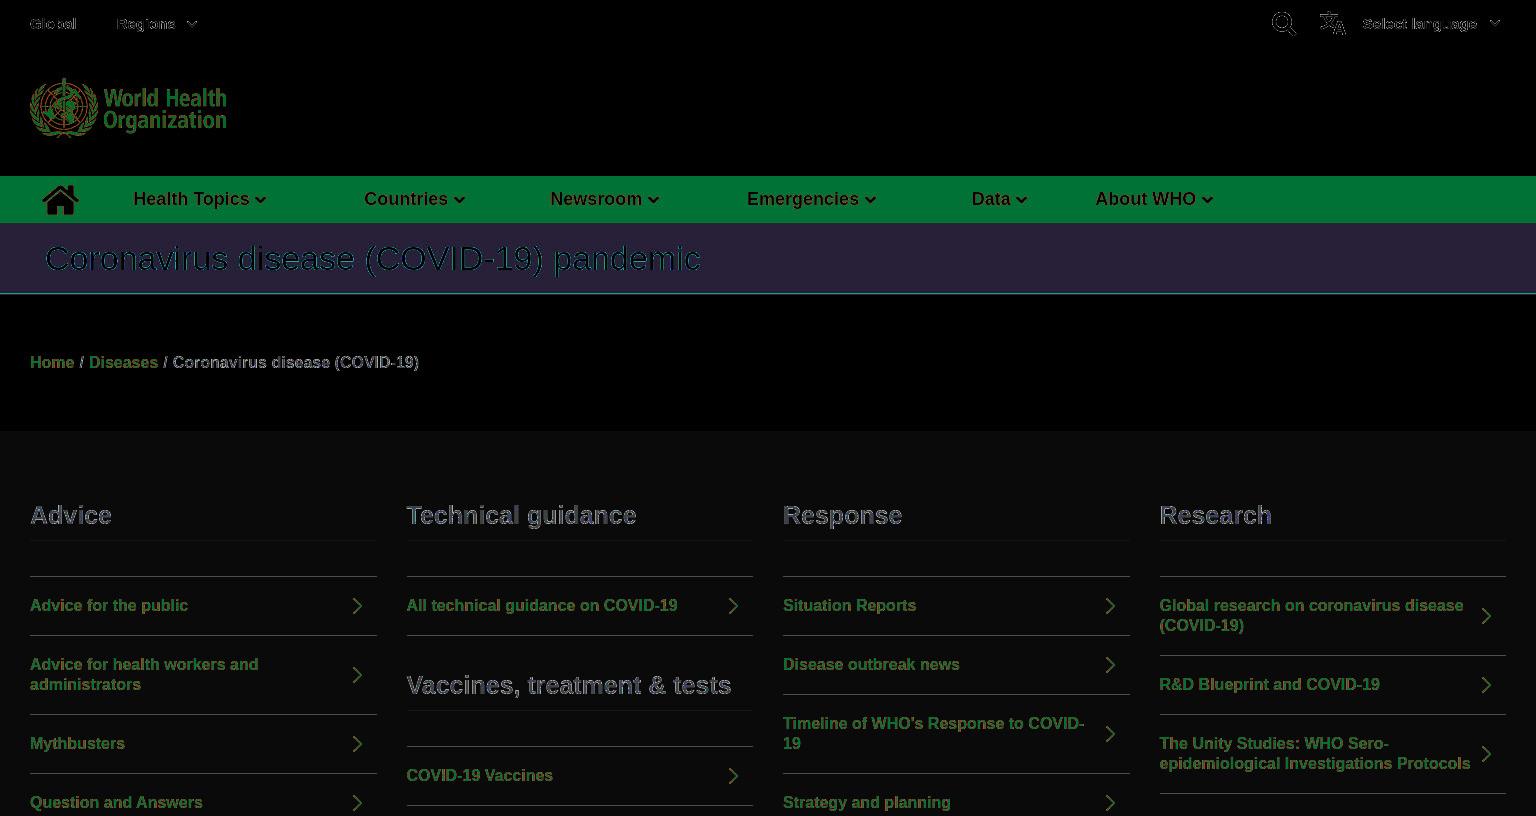Click arrow beside Strategy and planning
Viewport: 1536px width, 816px height.
(x=1110, y=803)
